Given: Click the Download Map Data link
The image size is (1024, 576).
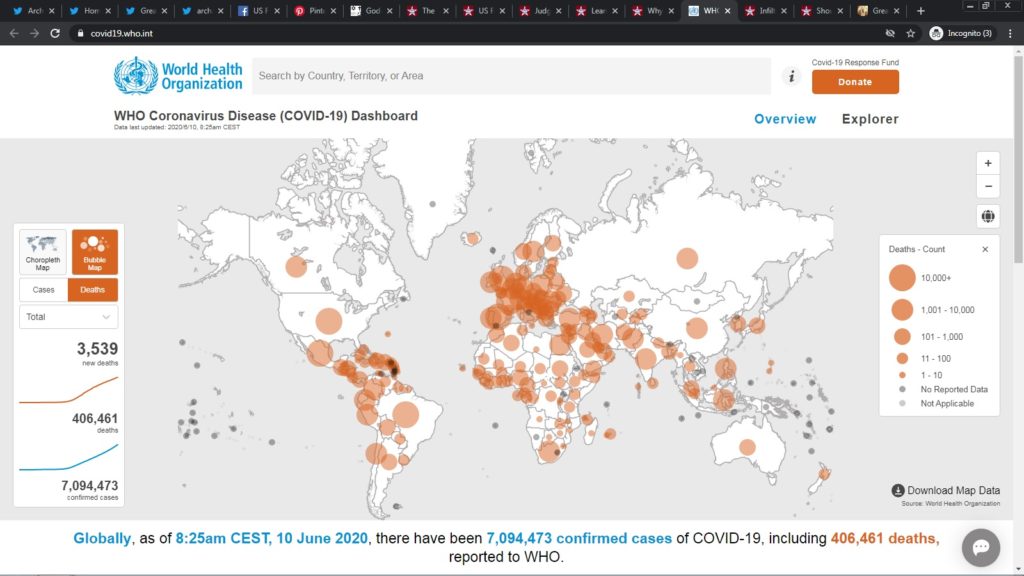Looking at the screenshot, I should (x=945, y=491).
